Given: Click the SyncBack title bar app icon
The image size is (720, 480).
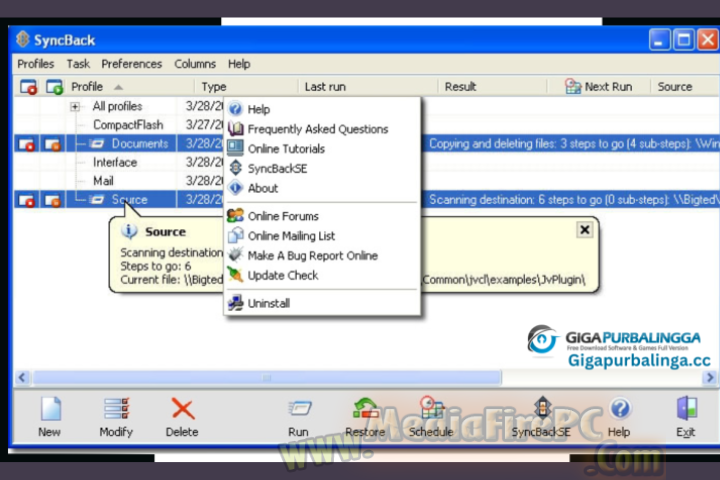Looking at the screenshot, I should coord(22,40).
